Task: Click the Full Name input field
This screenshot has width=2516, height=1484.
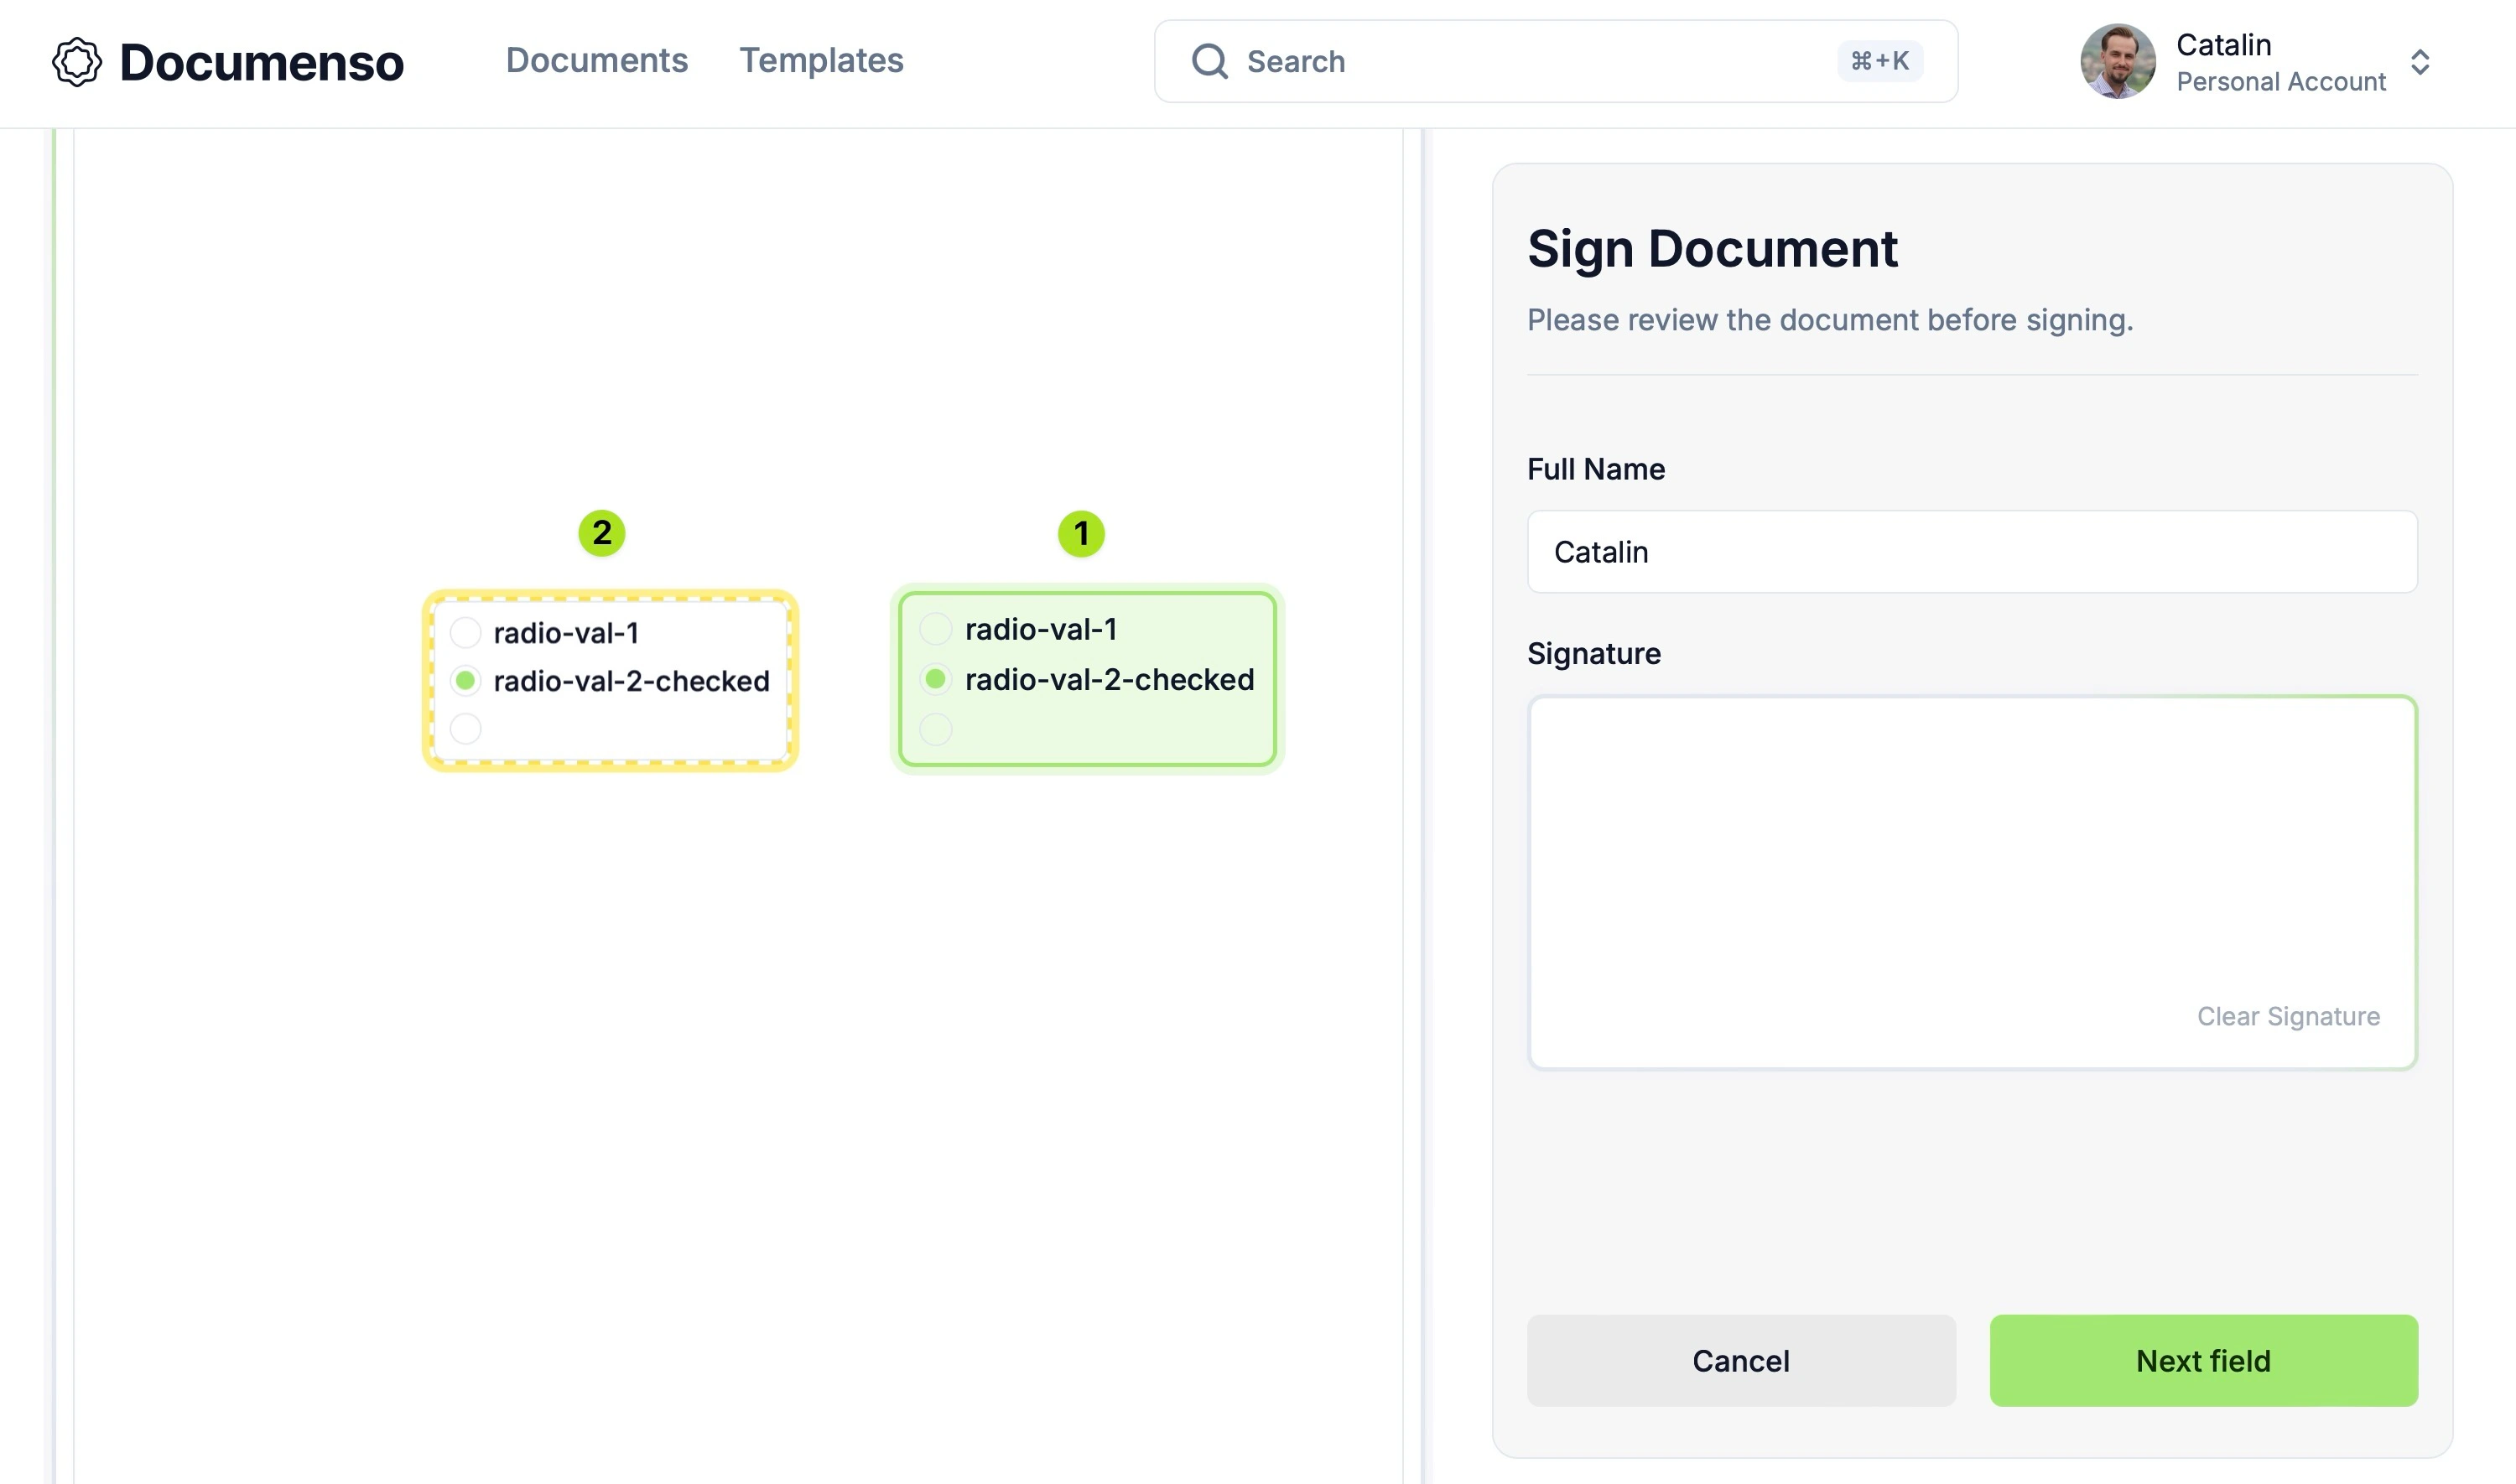Action: tap(1972, 551)
